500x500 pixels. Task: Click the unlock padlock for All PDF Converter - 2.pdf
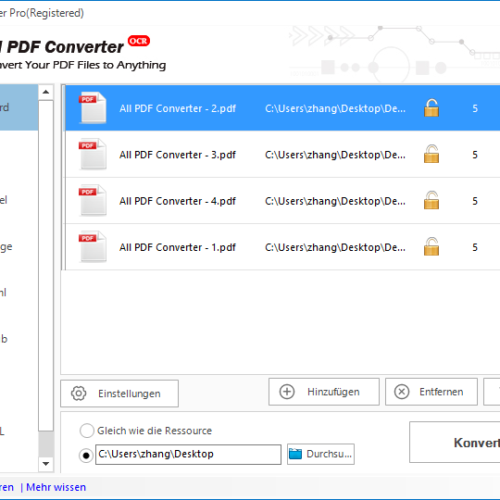tap(431, 108)
